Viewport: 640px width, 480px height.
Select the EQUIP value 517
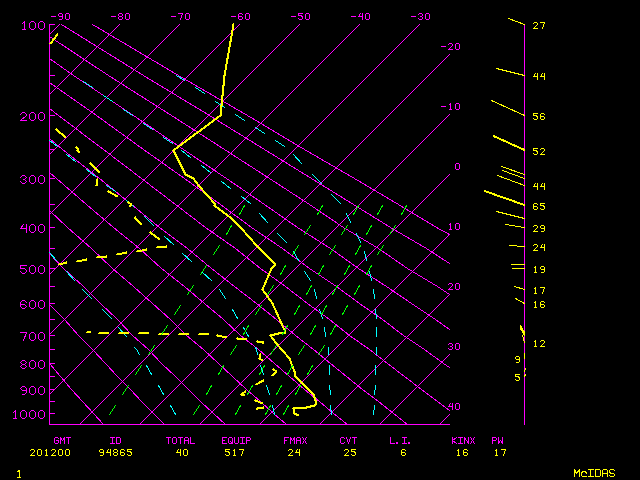[x=237, y=453]
